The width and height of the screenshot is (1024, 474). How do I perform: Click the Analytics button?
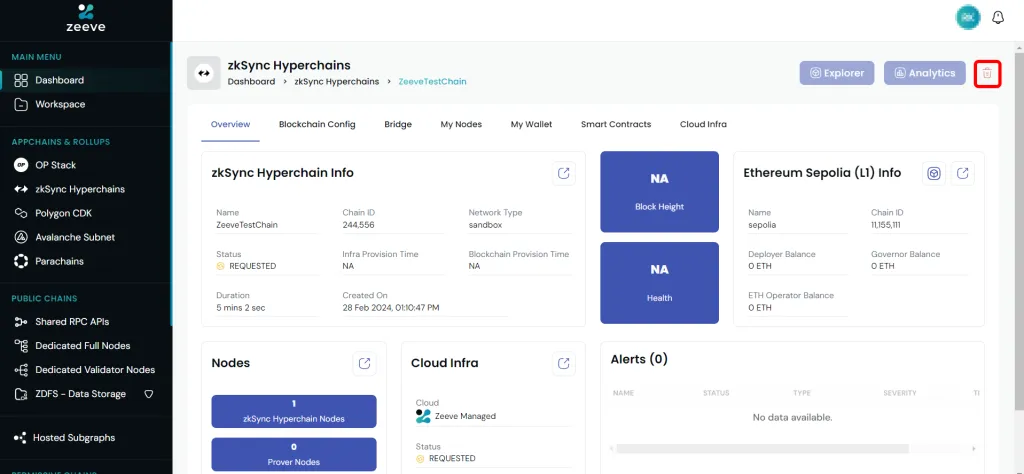click(x=925, y=73)
